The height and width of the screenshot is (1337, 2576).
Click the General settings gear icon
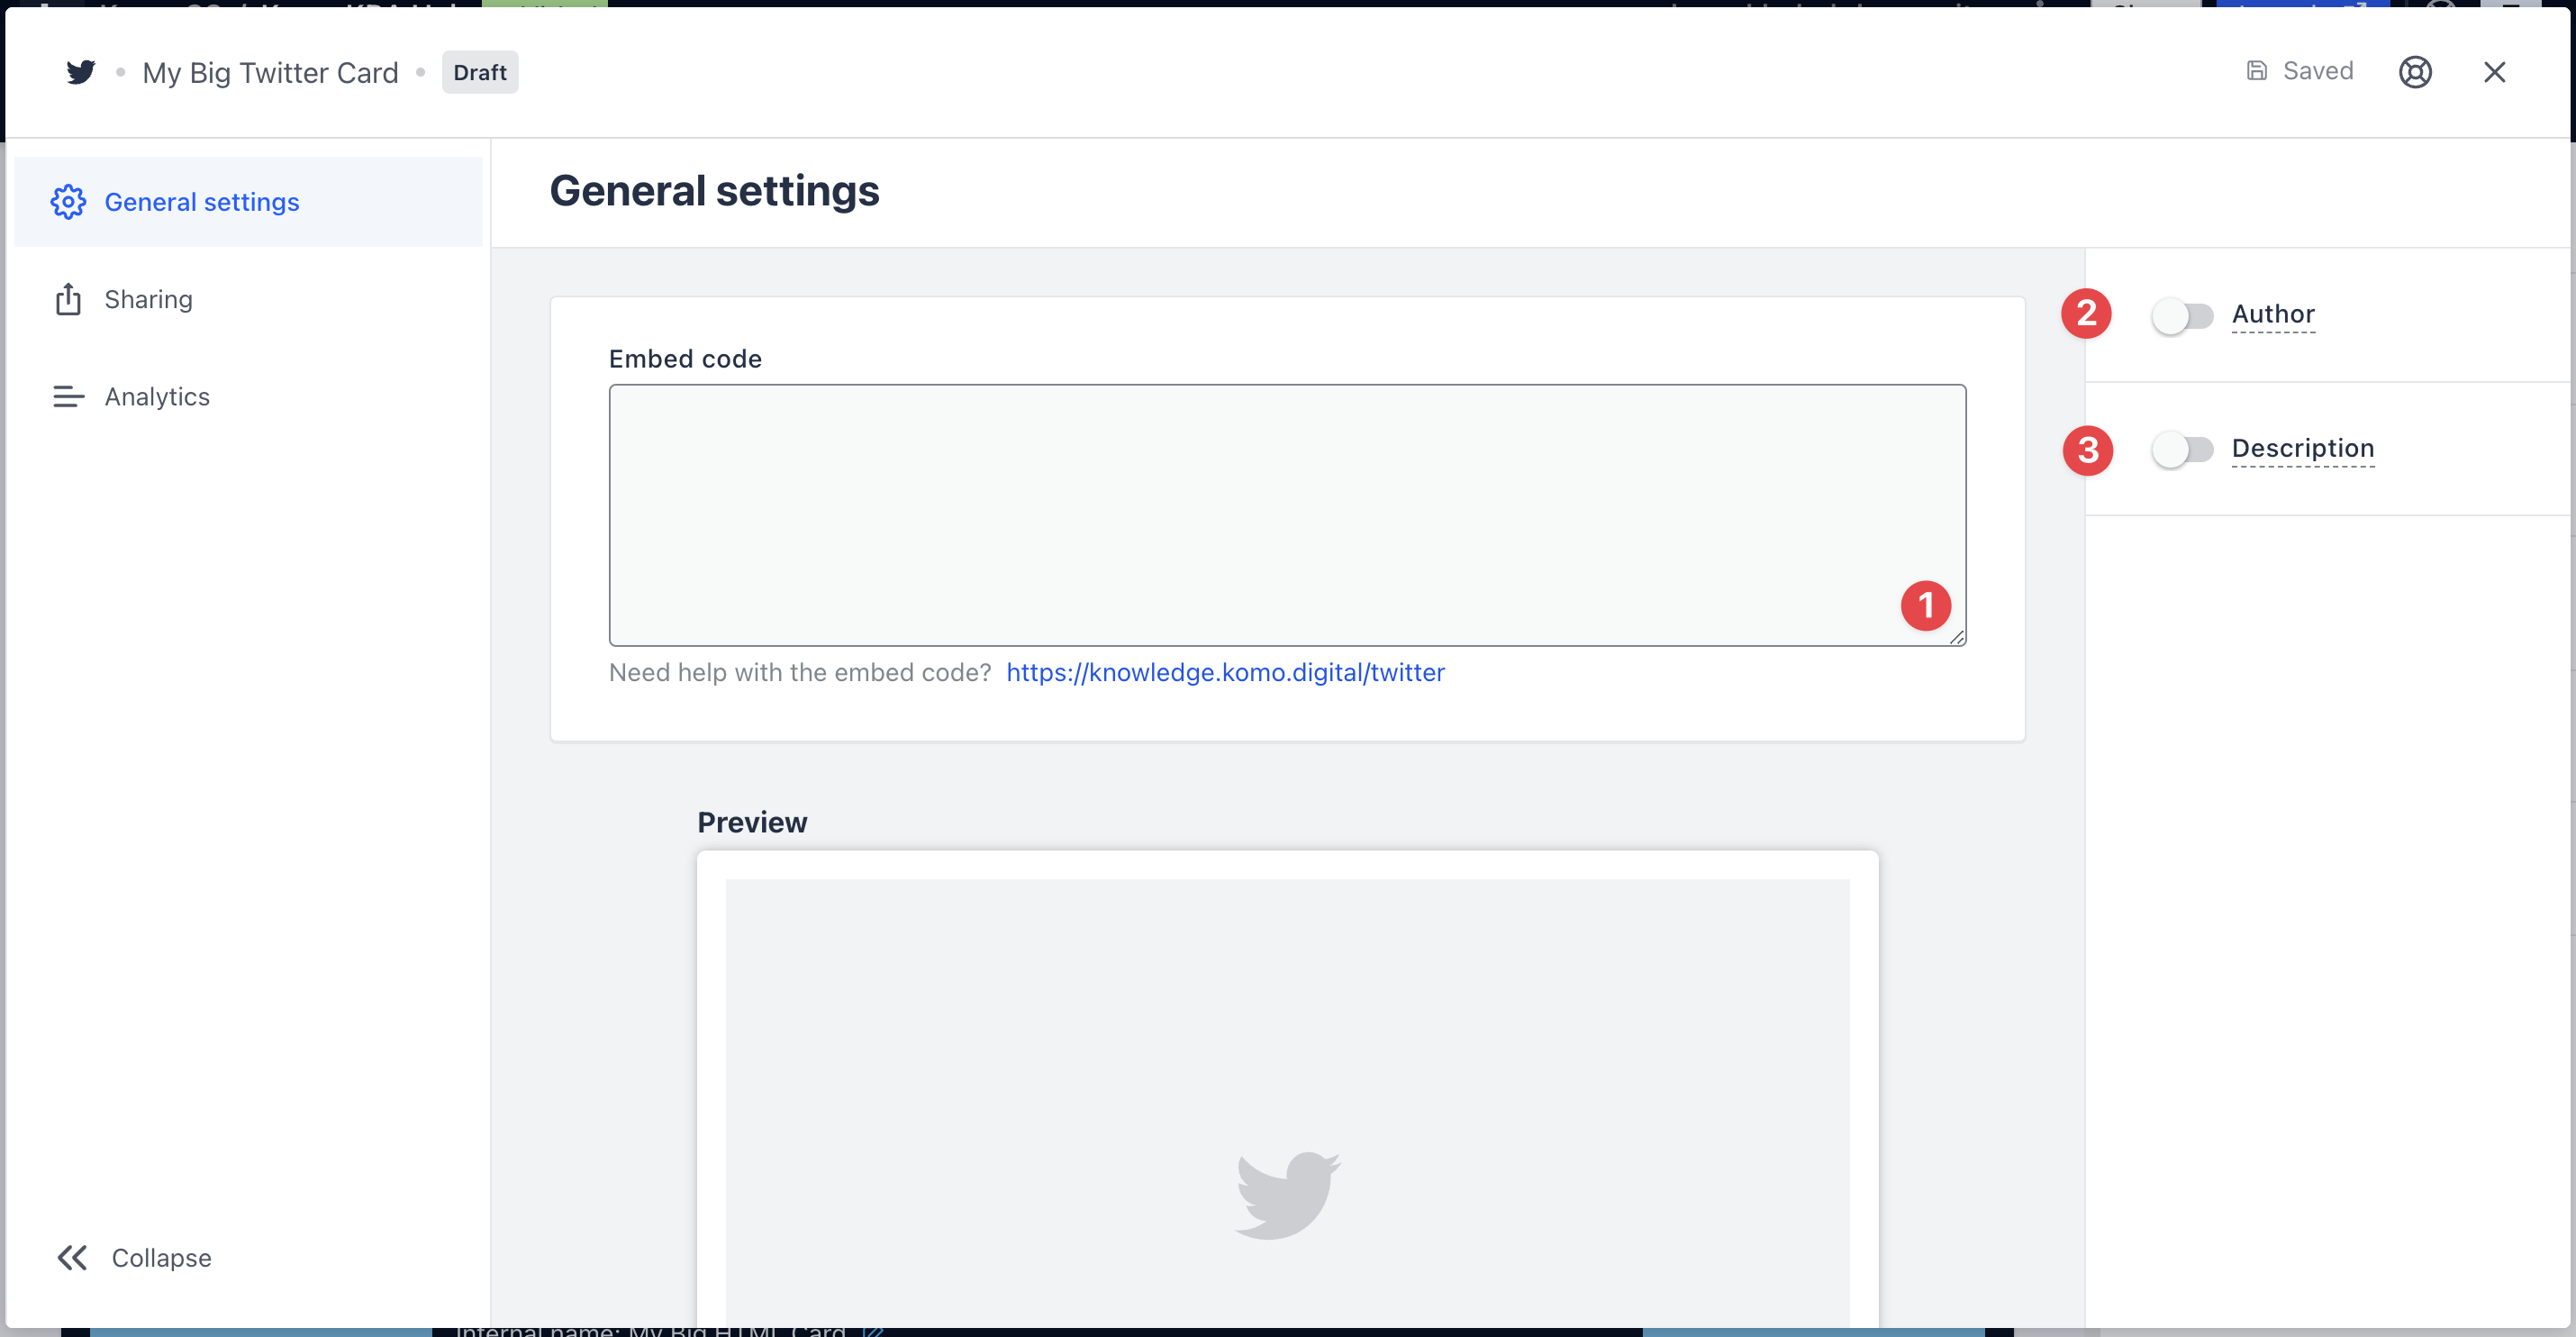point(68,202)
